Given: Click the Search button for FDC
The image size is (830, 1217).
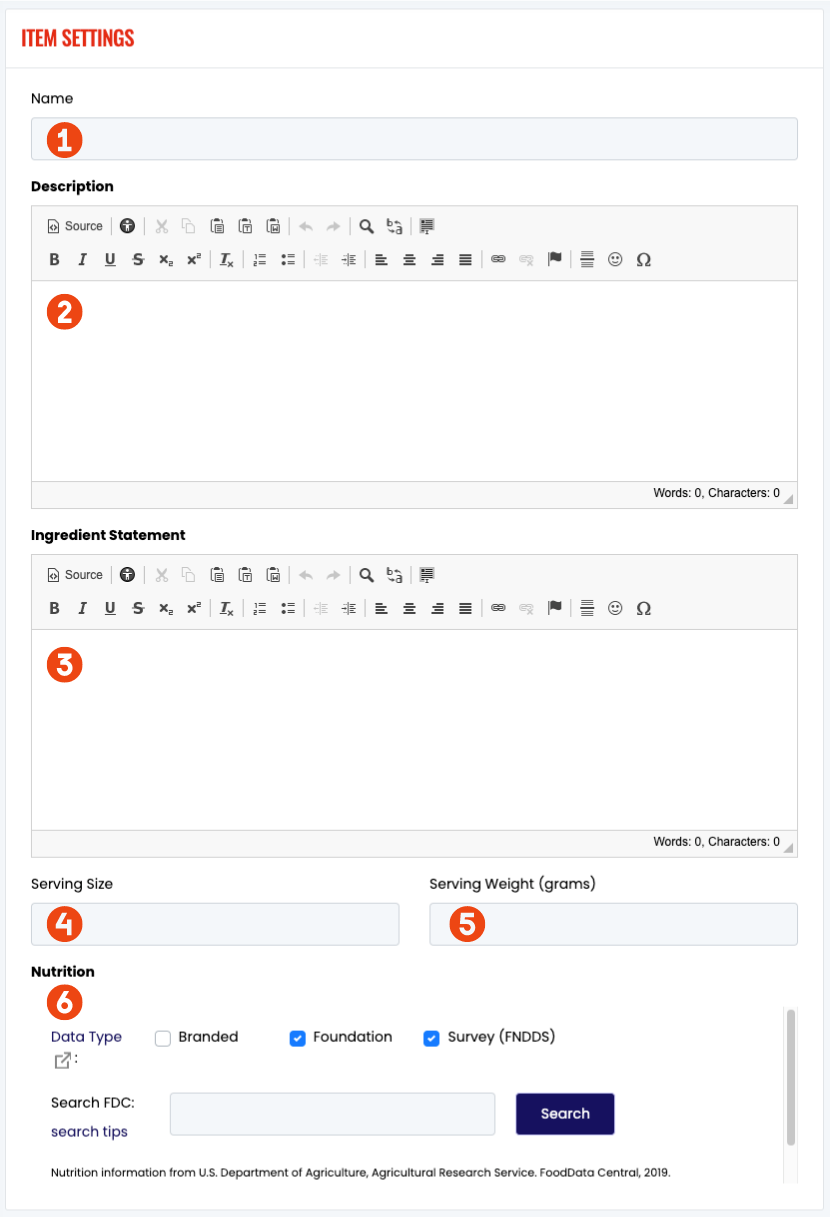Looking at the screenshot, I should click(x=565, y=1114).
